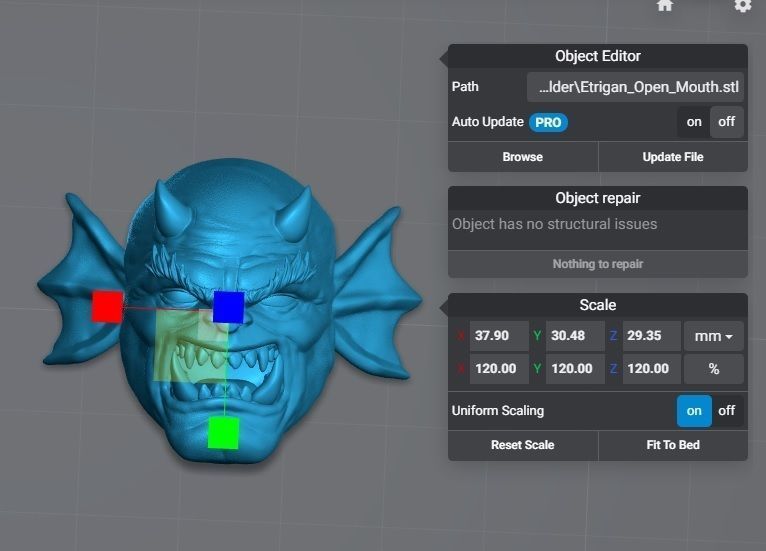Click Fit To Bed

coord(673,445)
